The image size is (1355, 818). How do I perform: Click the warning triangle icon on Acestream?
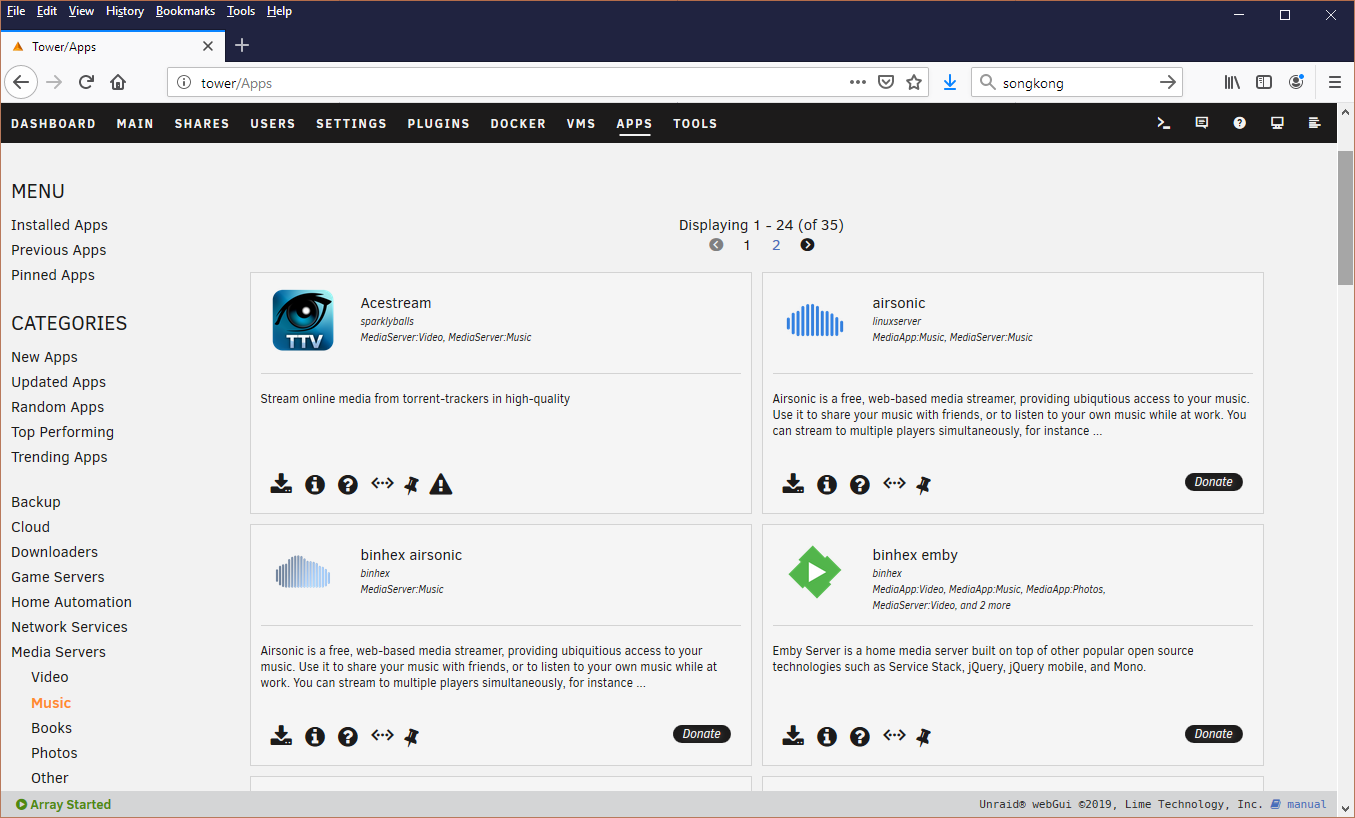click(x=441, y=485)
